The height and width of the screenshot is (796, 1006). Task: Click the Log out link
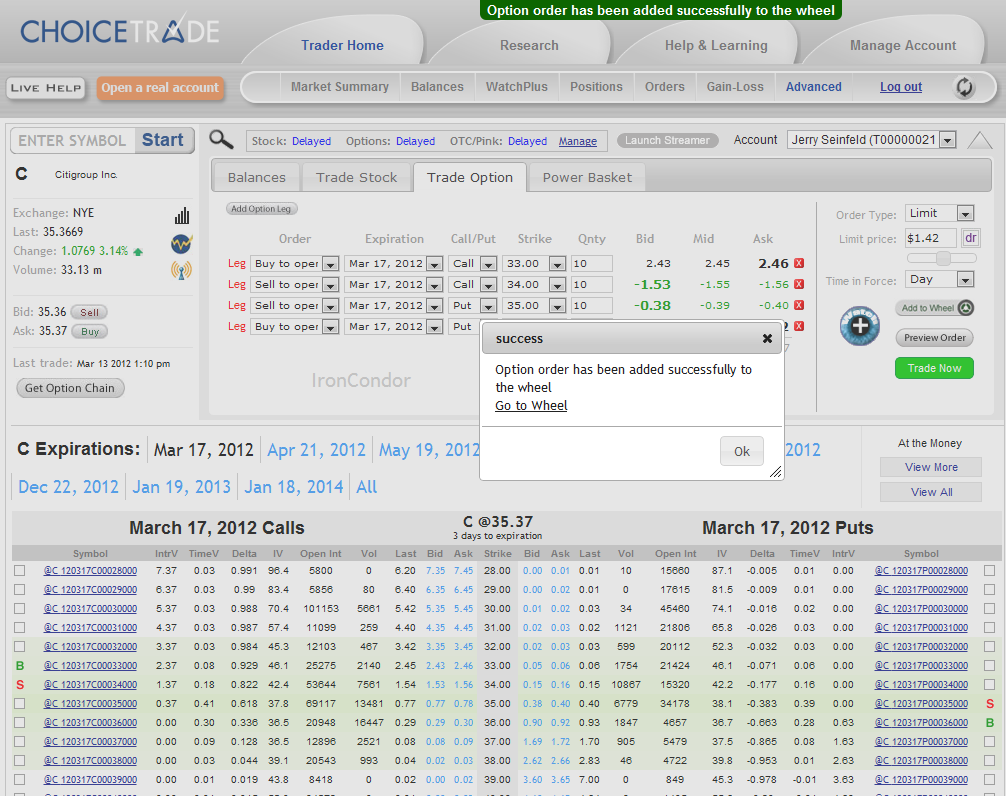click(x=901, y=87)
